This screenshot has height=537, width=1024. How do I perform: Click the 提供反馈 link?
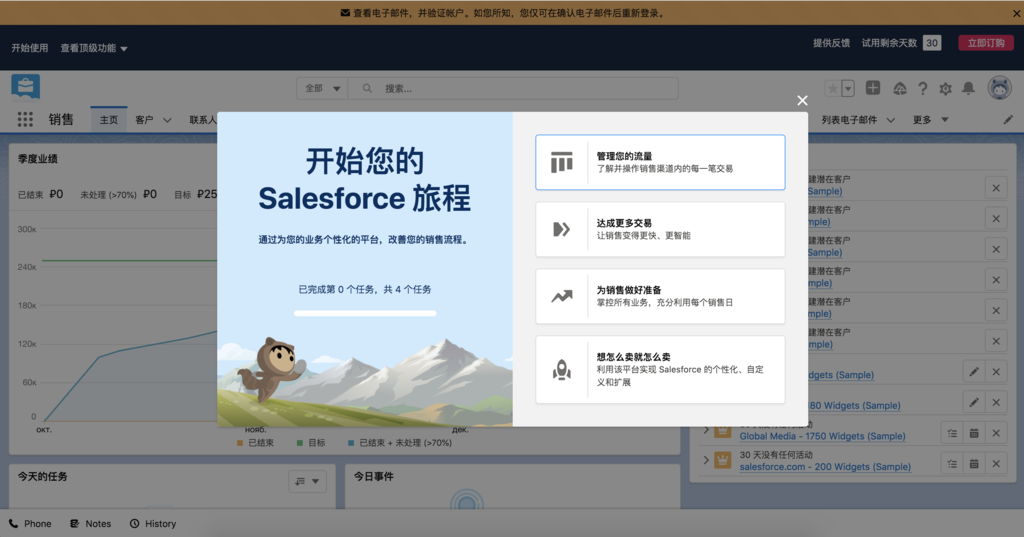pyautogui.click(x=831, y=43)
